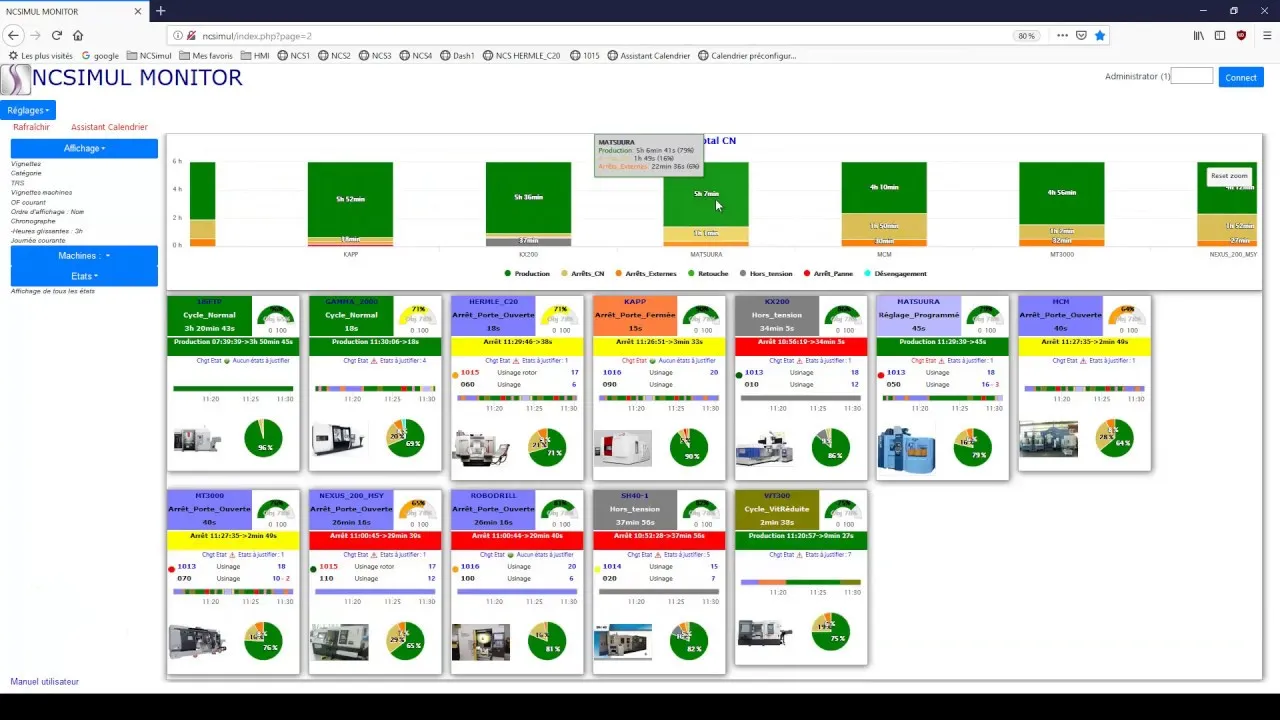Click the Administrator password input field
The height and width of the screenshot is (720, 1280).
(x=1191, y=76)
